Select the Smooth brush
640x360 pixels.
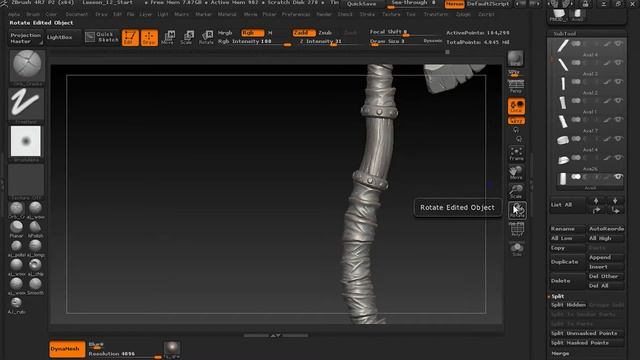pyautogui.click(x=36, y=286)
